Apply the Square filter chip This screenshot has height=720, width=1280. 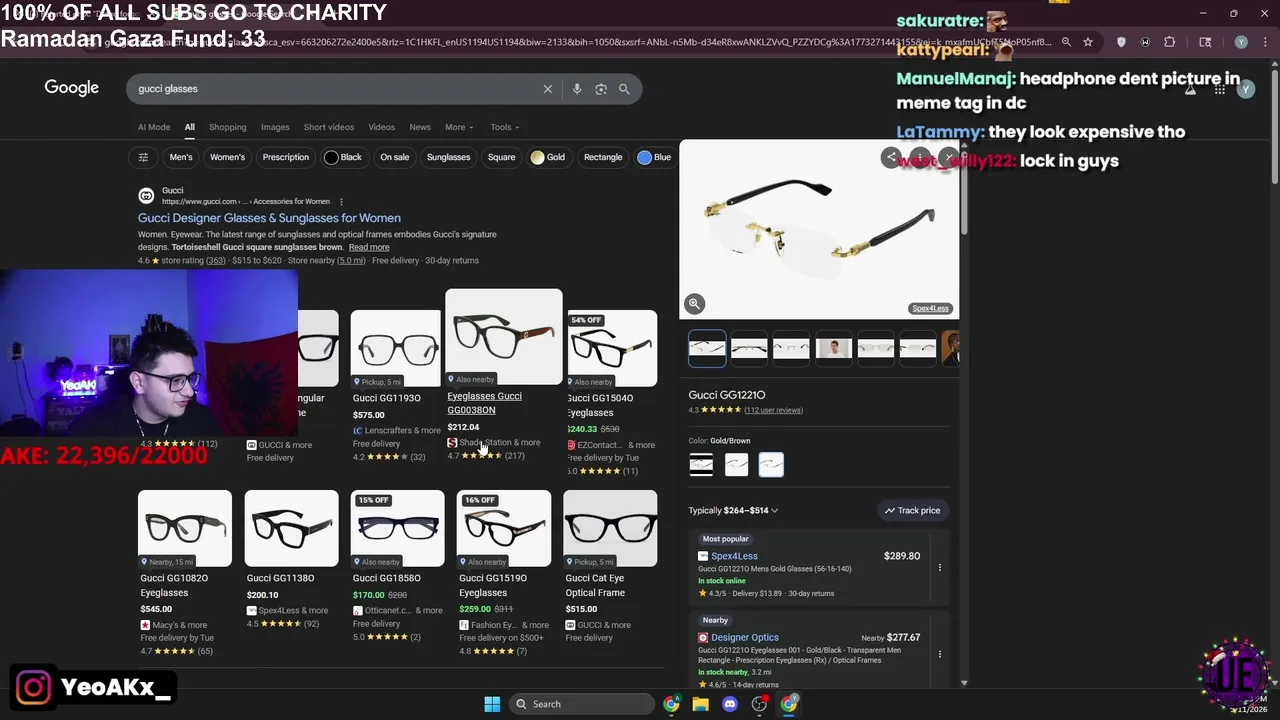click(501, 157)
